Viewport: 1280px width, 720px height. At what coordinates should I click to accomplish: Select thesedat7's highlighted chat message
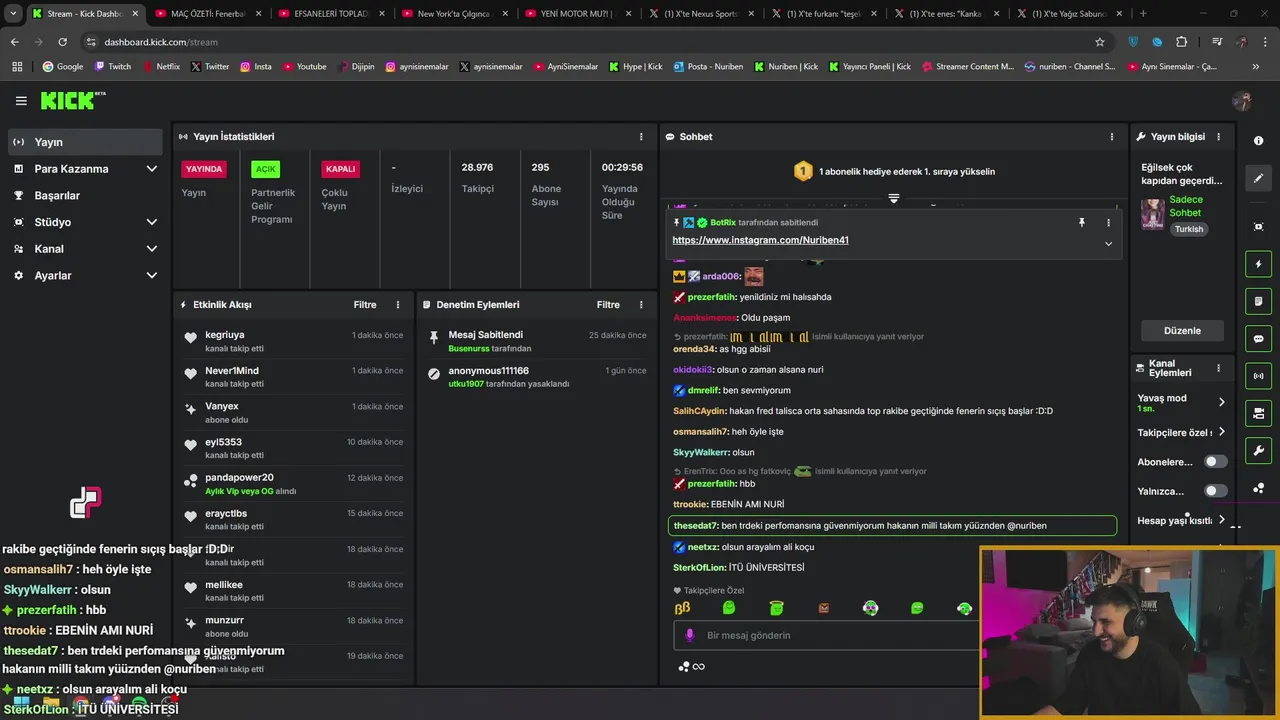tap(892, 525)
